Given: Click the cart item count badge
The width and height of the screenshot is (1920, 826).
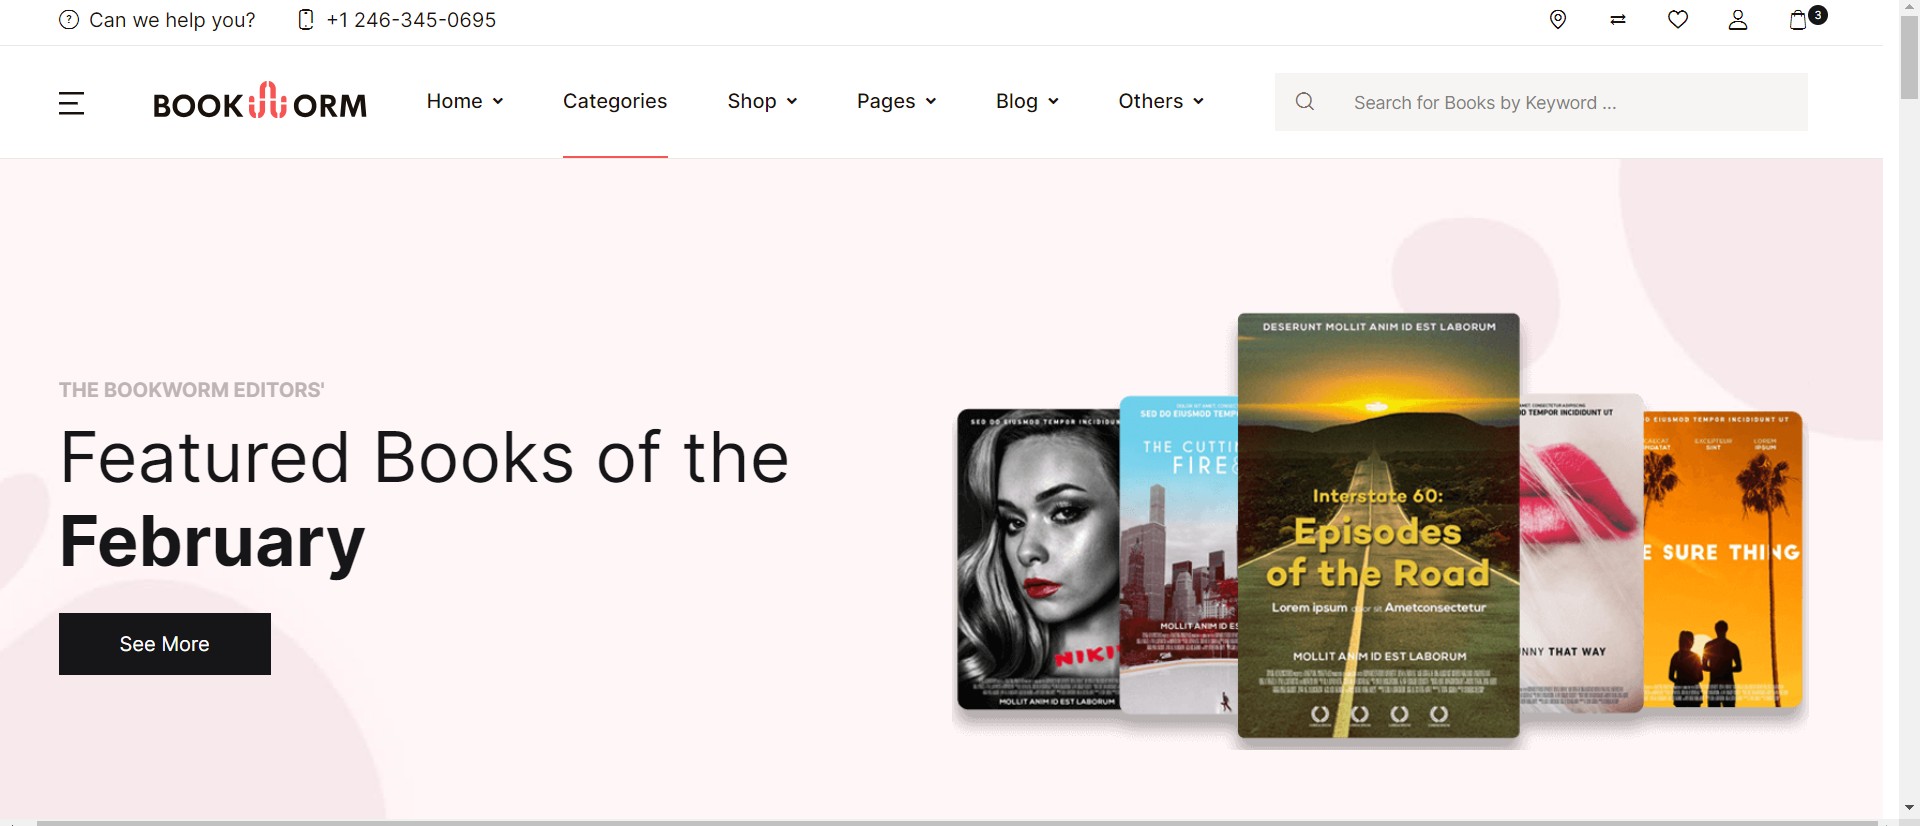Looking at the screenshot, I should [1818, 15].
